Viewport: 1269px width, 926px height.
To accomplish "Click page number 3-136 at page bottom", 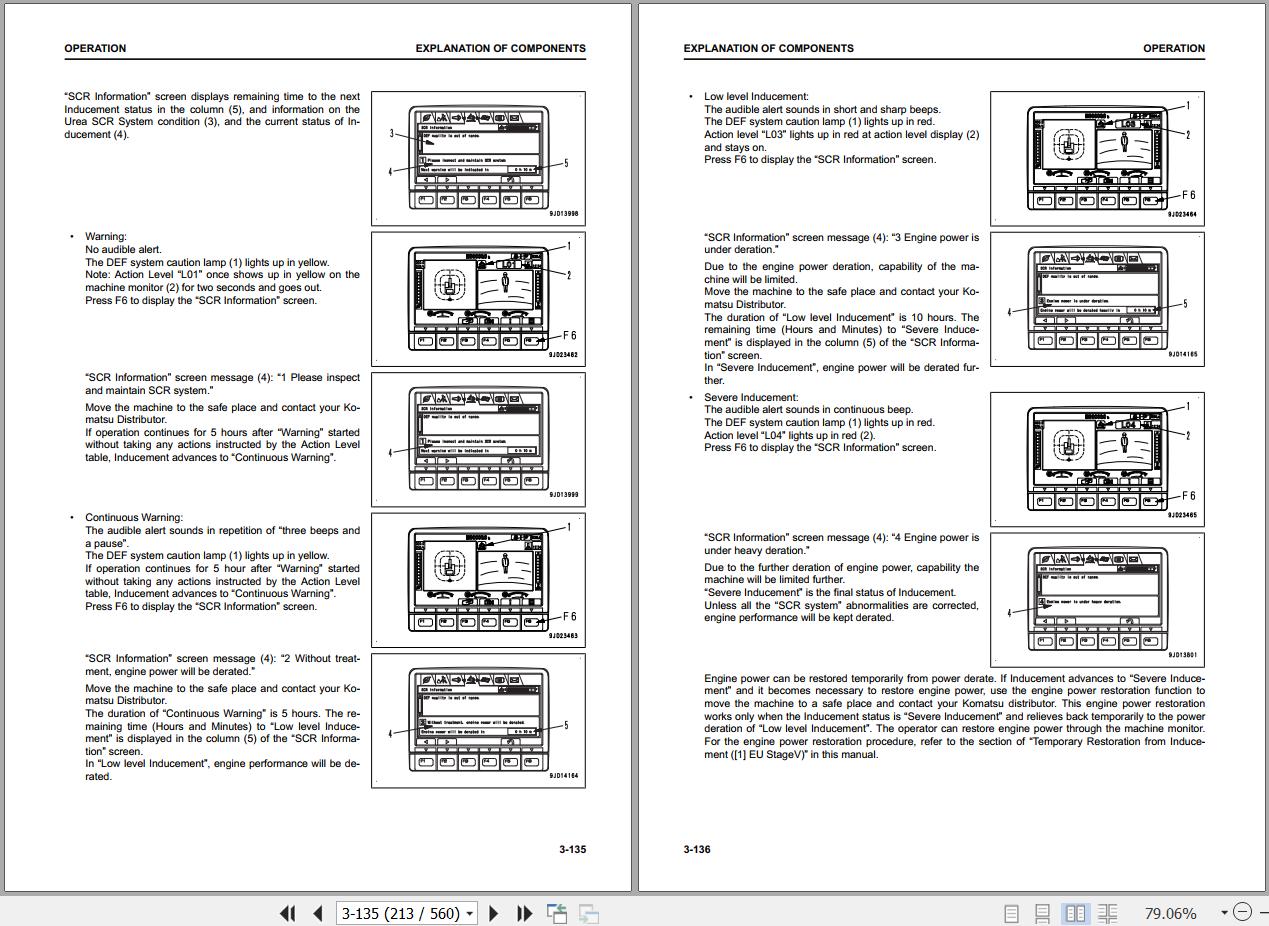I will pyautogui.click(x=697, y=849).
